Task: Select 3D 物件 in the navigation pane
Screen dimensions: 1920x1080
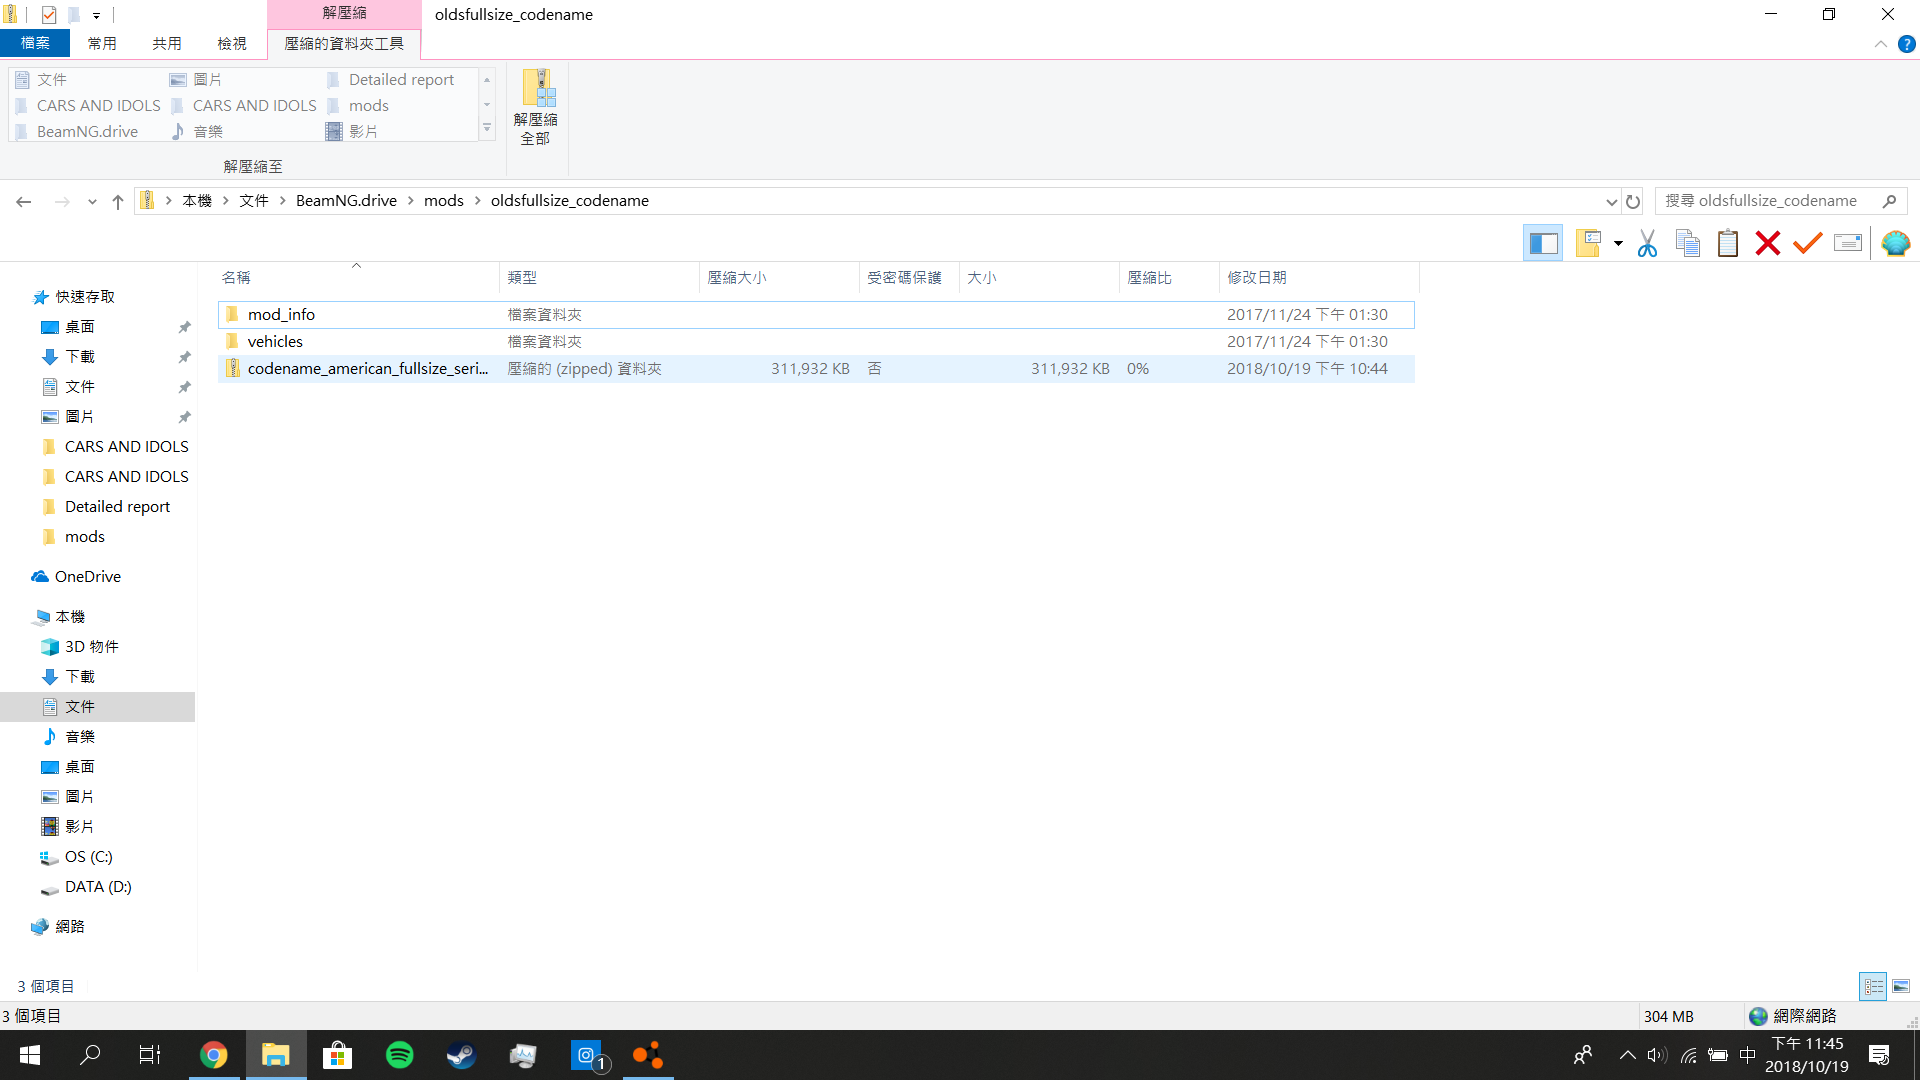Action: coord(91,646)
